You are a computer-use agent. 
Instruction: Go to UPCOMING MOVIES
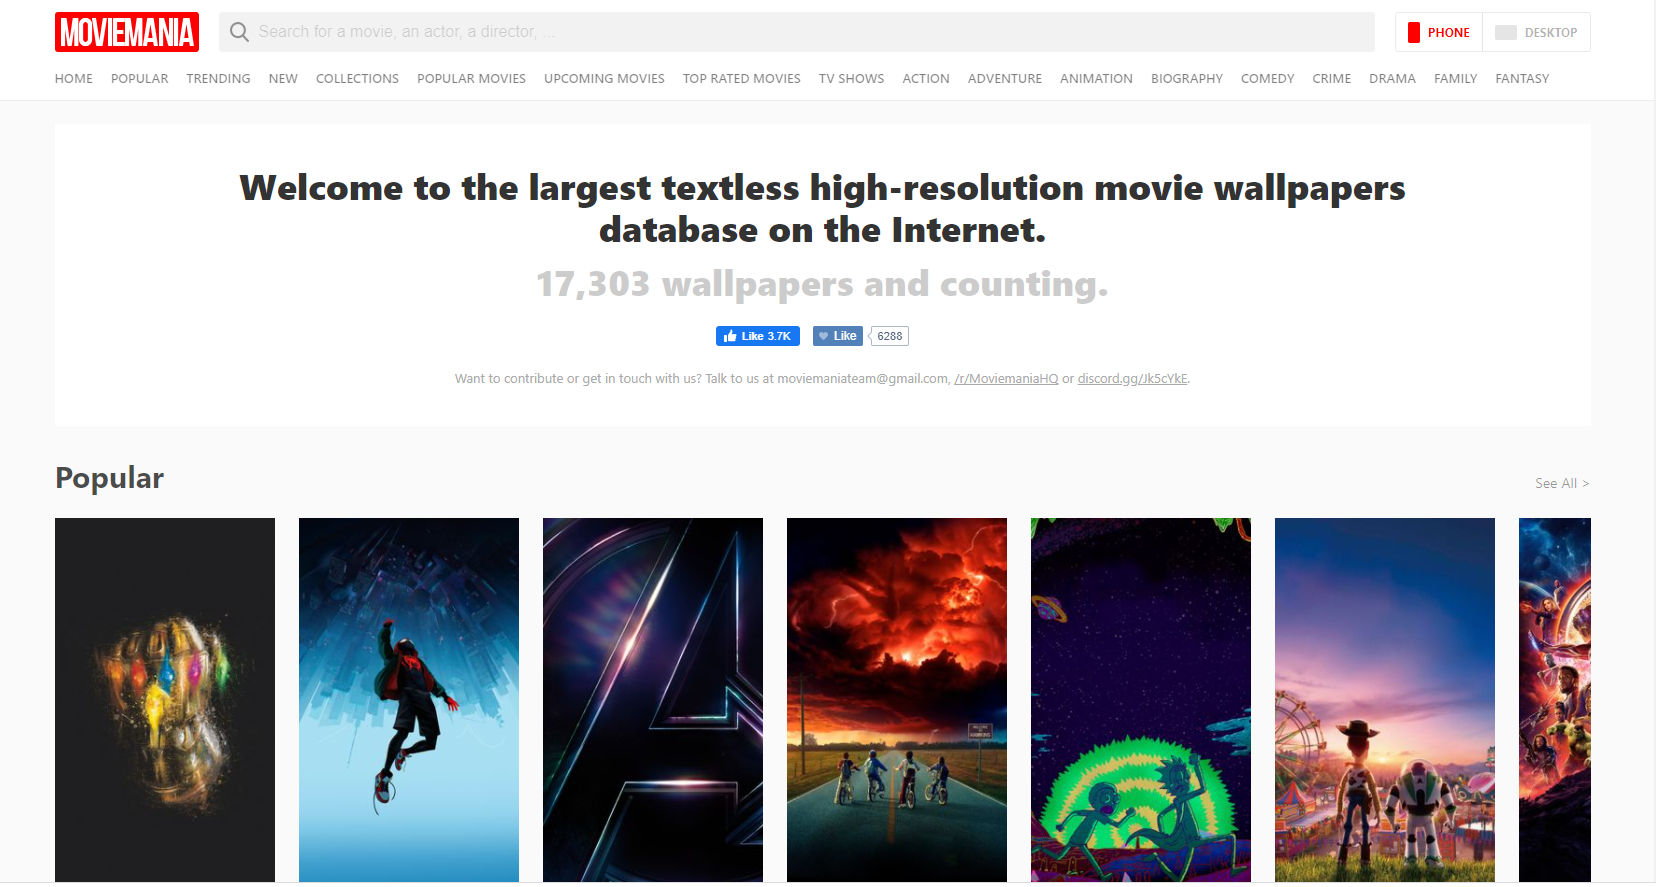click(x=604, y=78)
